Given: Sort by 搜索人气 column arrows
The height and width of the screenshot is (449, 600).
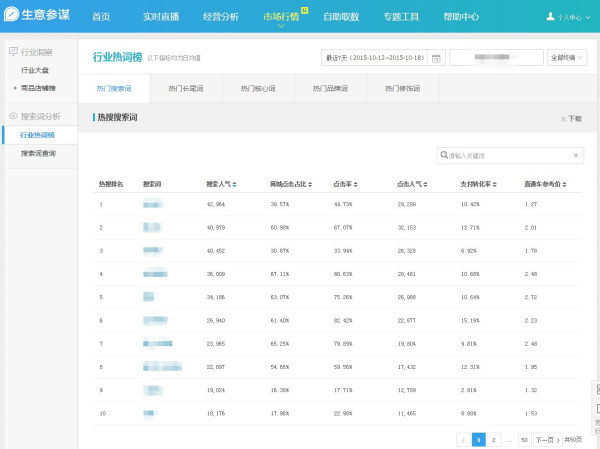Looking at the screenshot, I should click(234, 184).
